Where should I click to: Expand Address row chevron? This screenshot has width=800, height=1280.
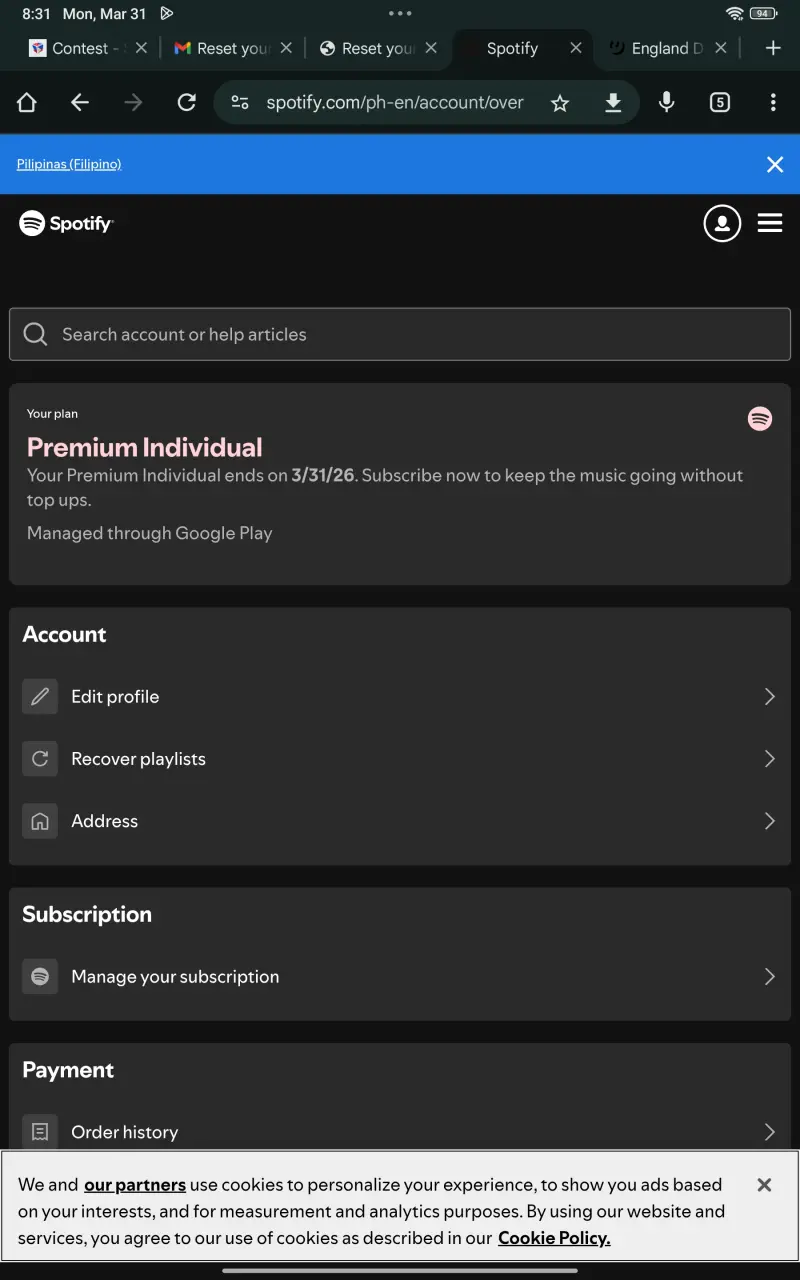tap(769, 821)
